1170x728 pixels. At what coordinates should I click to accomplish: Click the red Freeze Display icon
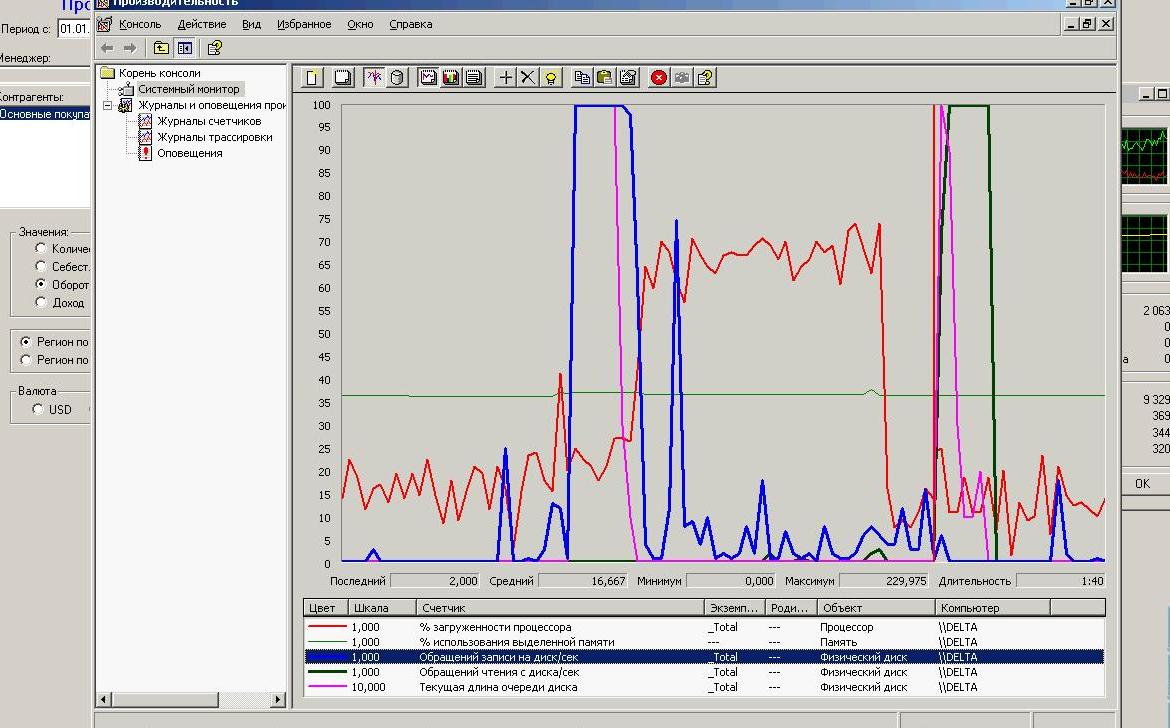[x=659, y=78]
